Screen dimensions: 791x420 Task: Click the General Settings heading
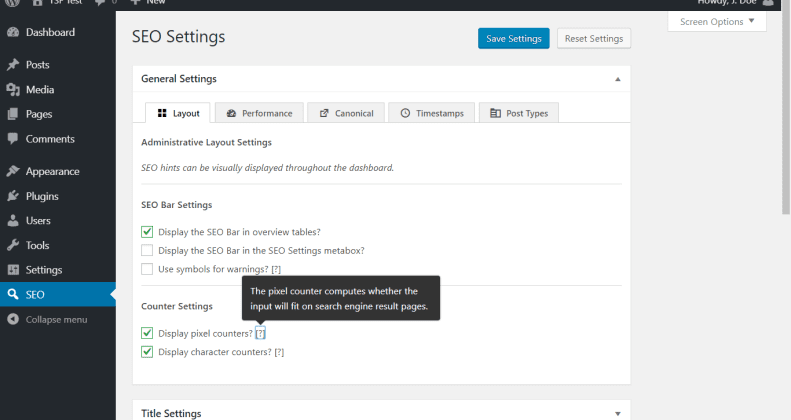179,79
